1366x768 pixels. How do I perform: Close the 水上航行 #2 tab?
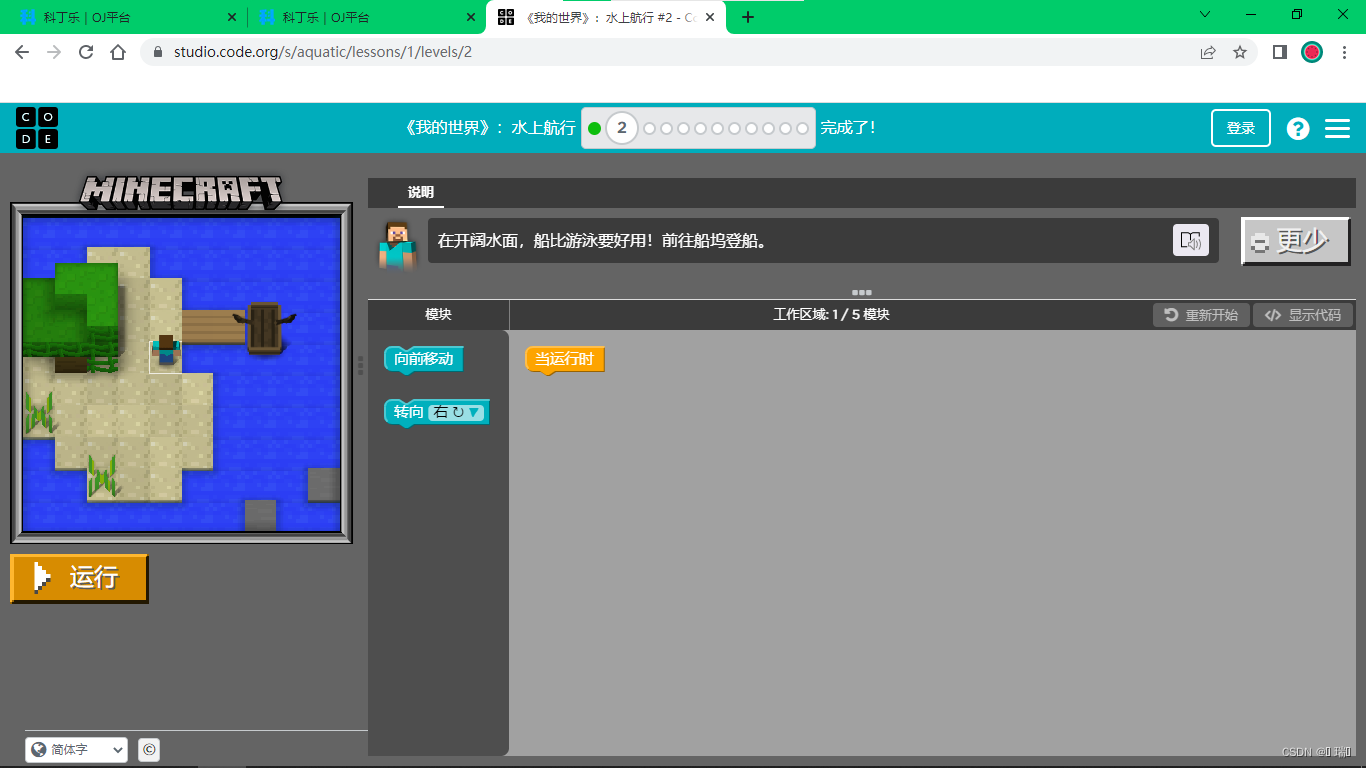coord(709,17)
